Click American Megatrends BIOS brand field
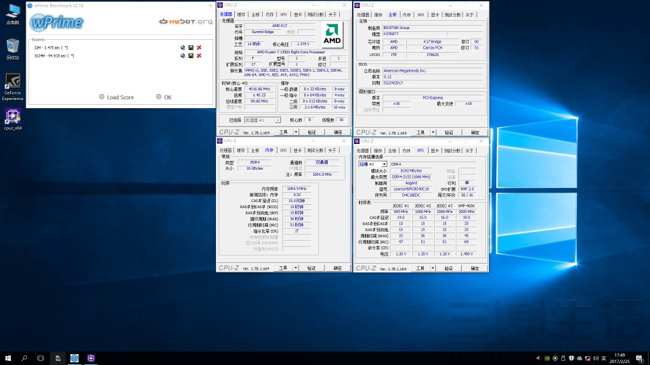 point(433,71)
